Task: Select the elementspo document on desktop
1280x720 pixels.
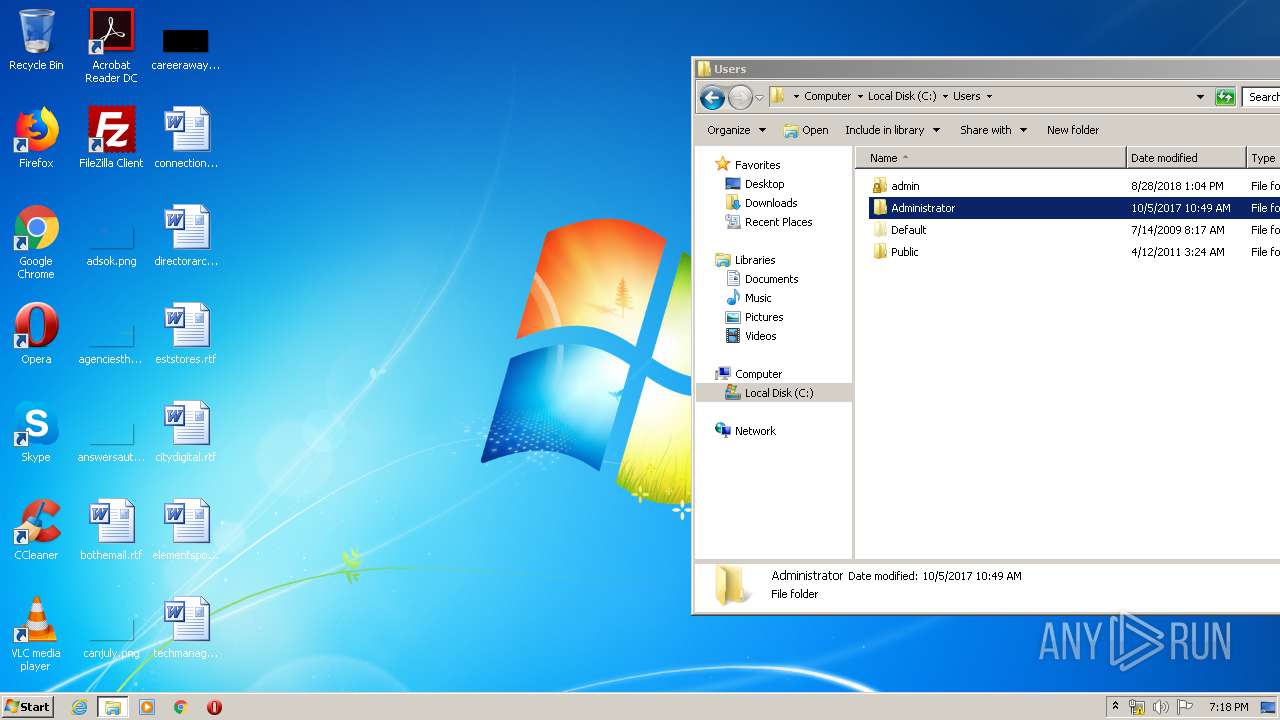Action: (186, 530)
